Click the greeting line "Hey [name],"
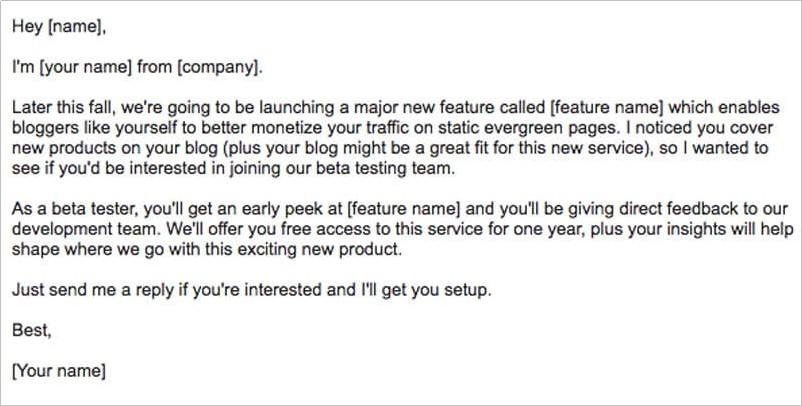802x406 pixels. coord(59,27)
